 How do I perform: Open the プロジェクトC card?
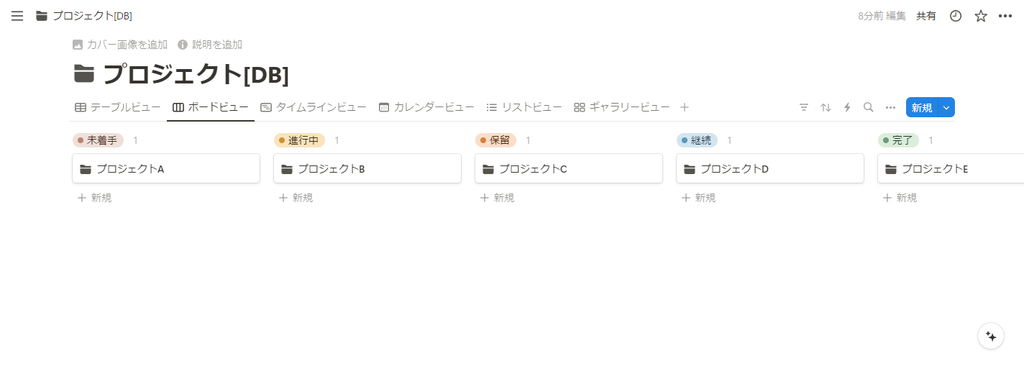pyautogui.click(x=568, y=169)
